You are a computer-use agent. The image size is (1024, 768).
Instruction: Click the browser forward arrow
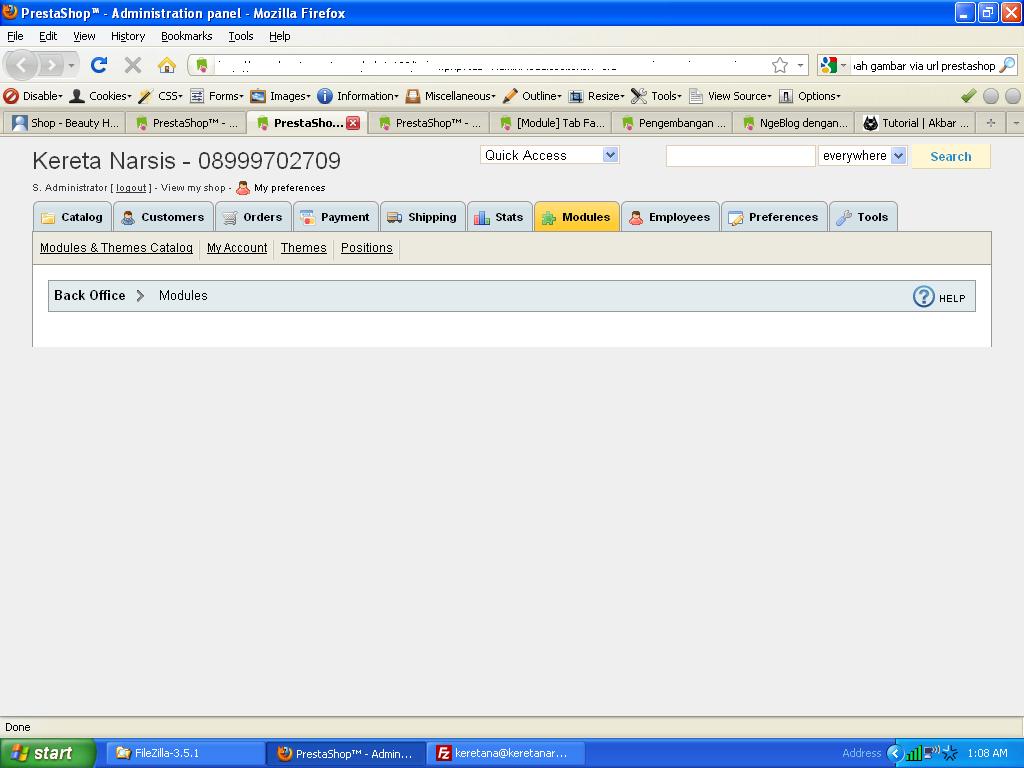(x=50, y=65)
